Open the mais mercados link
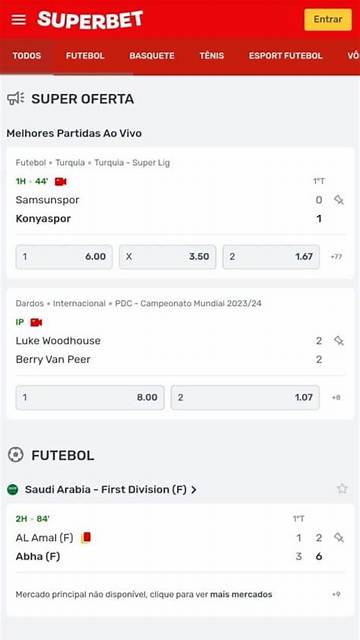Viewport: 360px width, 640px height. [x=241, y=594]
